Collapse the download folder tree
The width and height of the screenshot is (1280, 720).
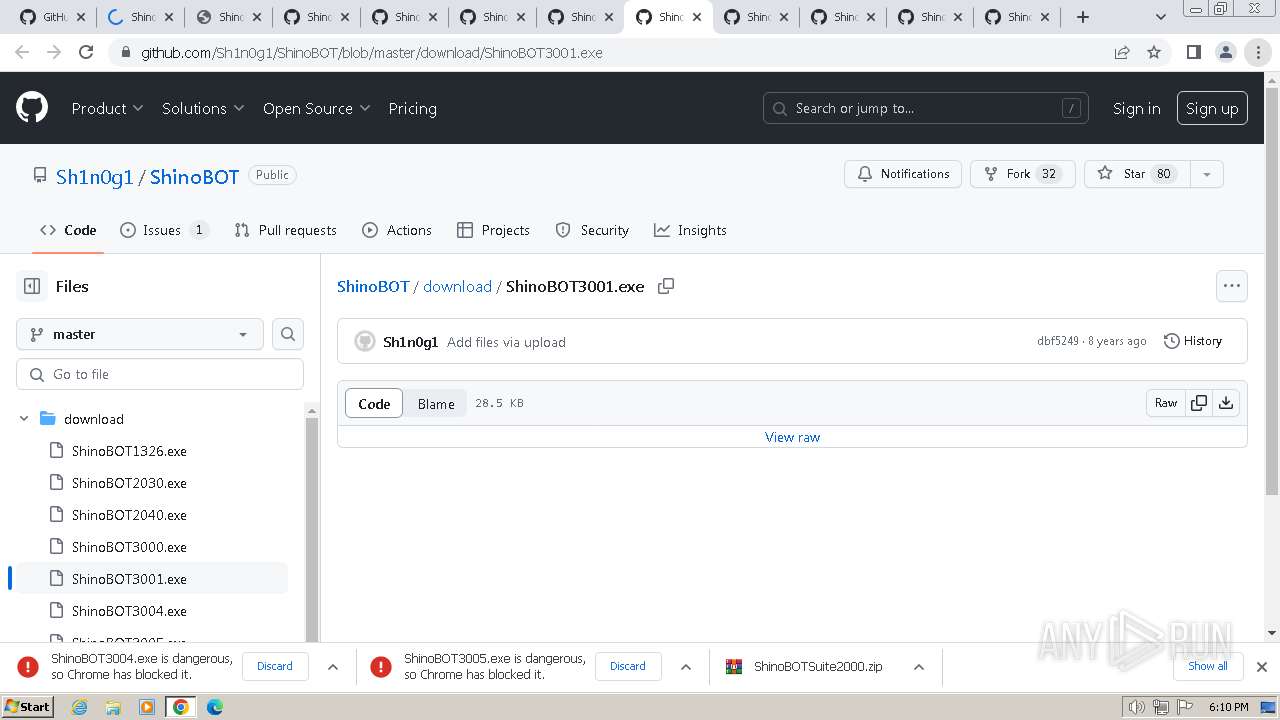click(x=24, y=419)
